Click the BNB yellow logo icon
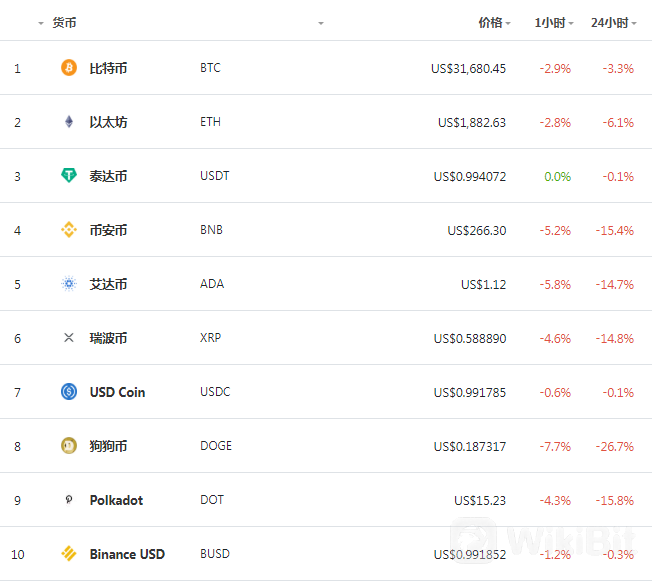652x582 pixels. [69, 229]
